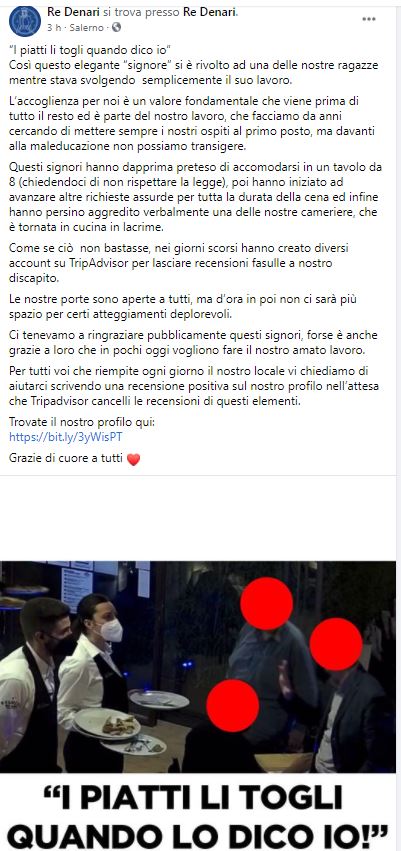Click the globe public audience icon

[116, 27]
